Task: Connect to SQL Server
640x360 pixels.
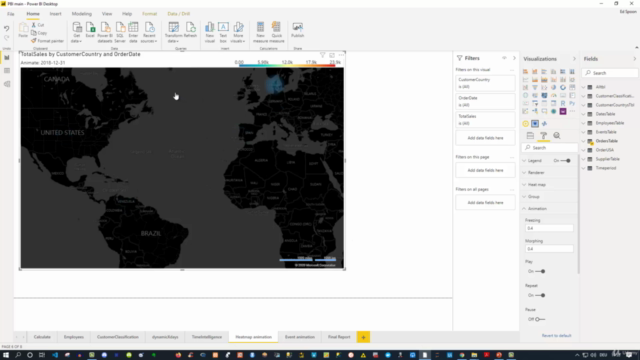Action: [120, 33]
